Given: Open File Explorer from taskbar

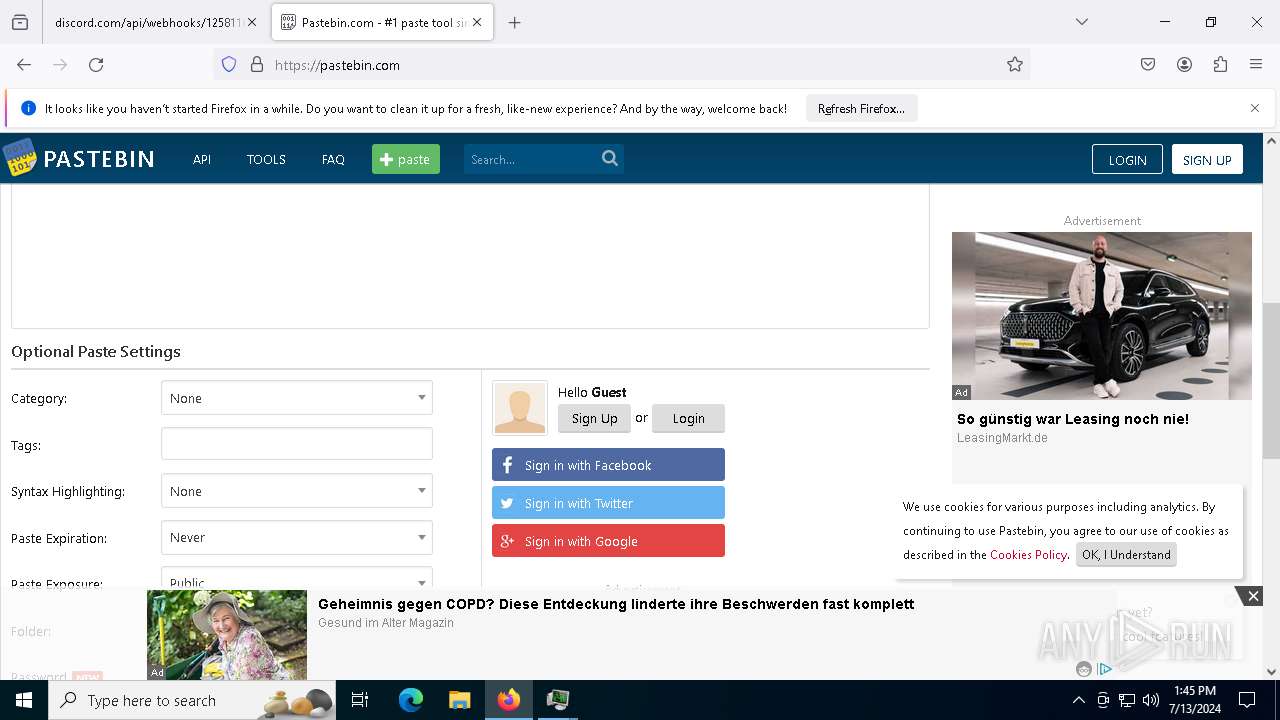Looking at the screenshot, I should [x=459, y=700].
